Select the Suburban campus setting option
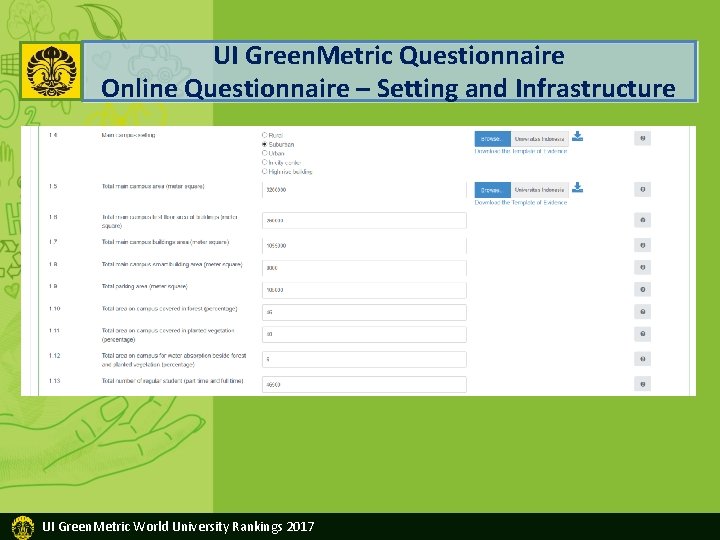This screenshot has height=540, width=720. point(264,144)
